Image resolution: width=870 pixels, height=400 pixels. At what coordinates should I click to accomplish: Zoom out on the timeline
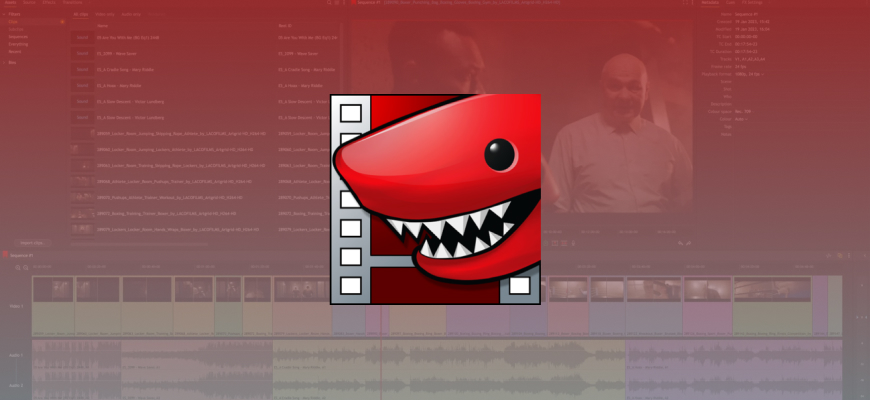(26, 267)
